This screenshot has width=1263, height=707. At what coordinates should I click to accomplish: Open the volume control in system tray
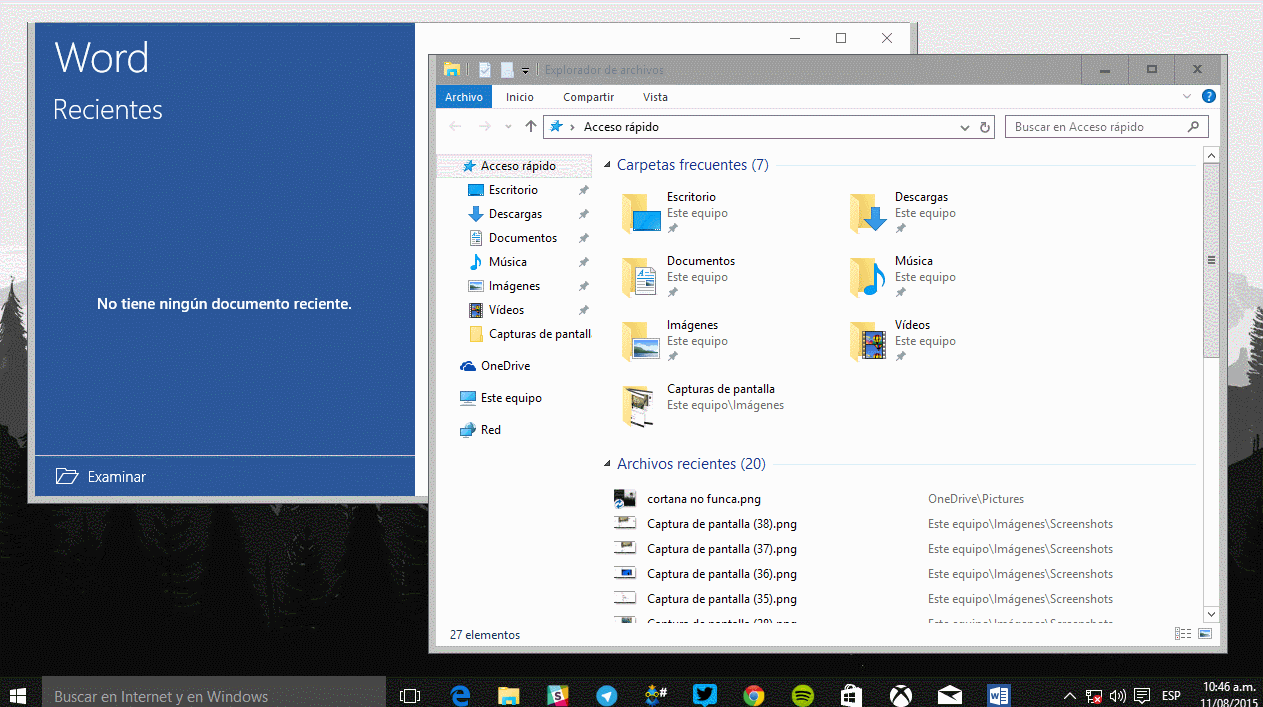pyautogui.click(x=1118, y=696)
